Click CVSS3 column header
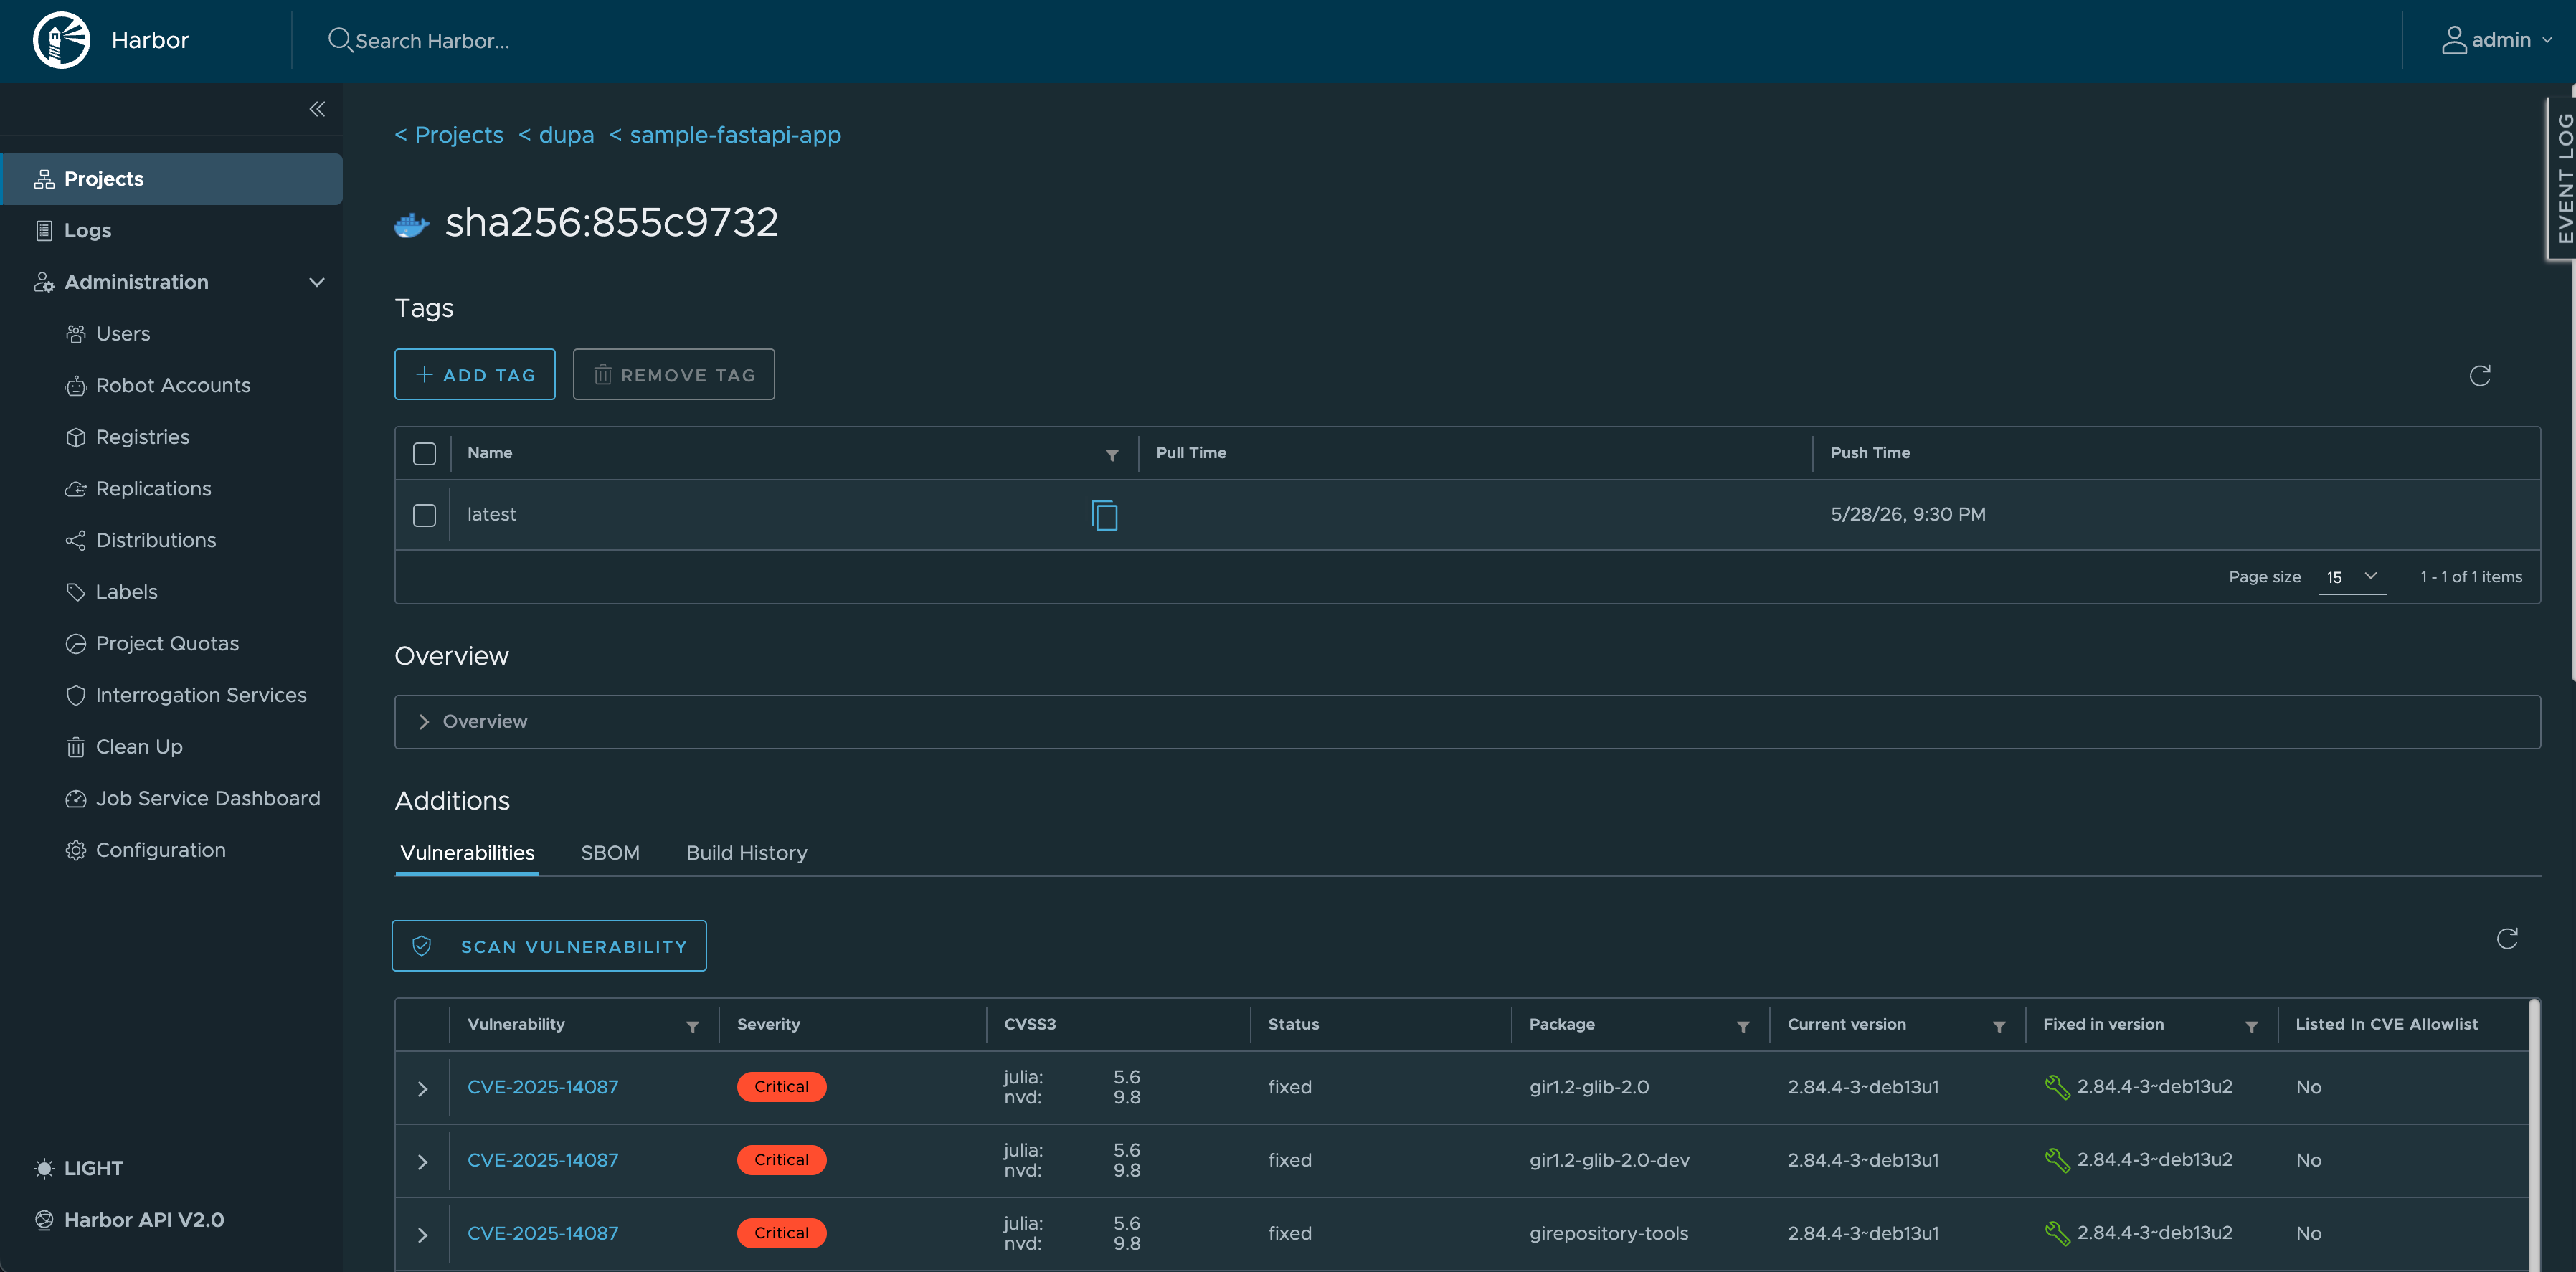2576x1272 pixels. tap(1030, 1024)
